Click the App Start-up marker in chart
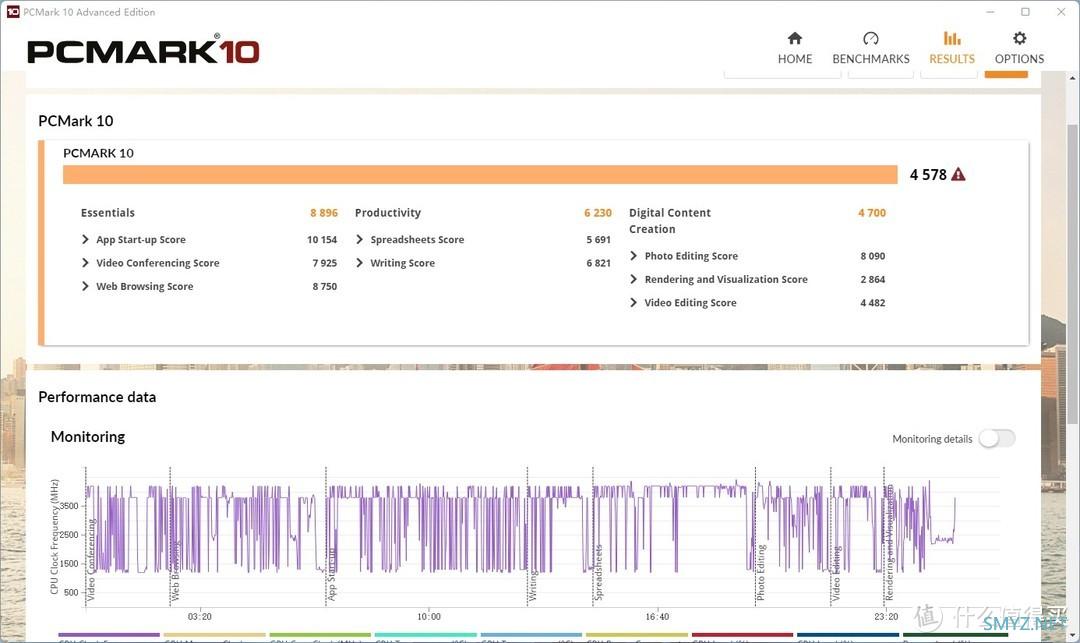 (x=331, y=573)
